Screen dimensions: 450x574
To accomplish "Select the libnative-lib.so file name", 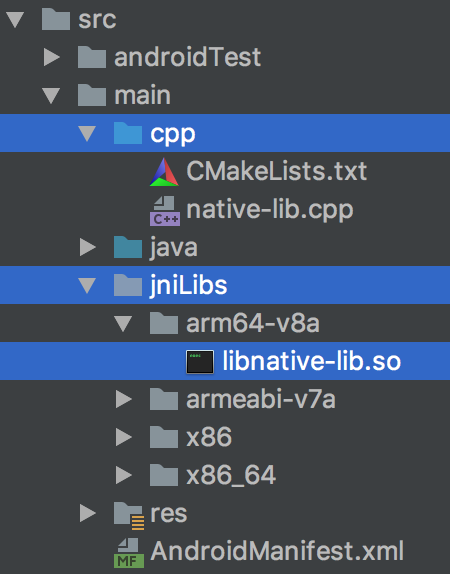I will 312,361.
